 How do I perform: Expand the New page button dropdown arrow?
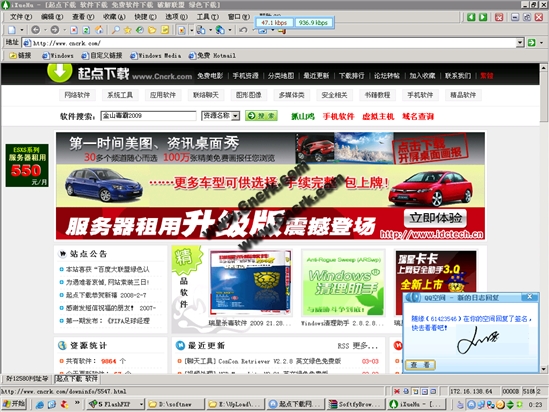point(22,30)
